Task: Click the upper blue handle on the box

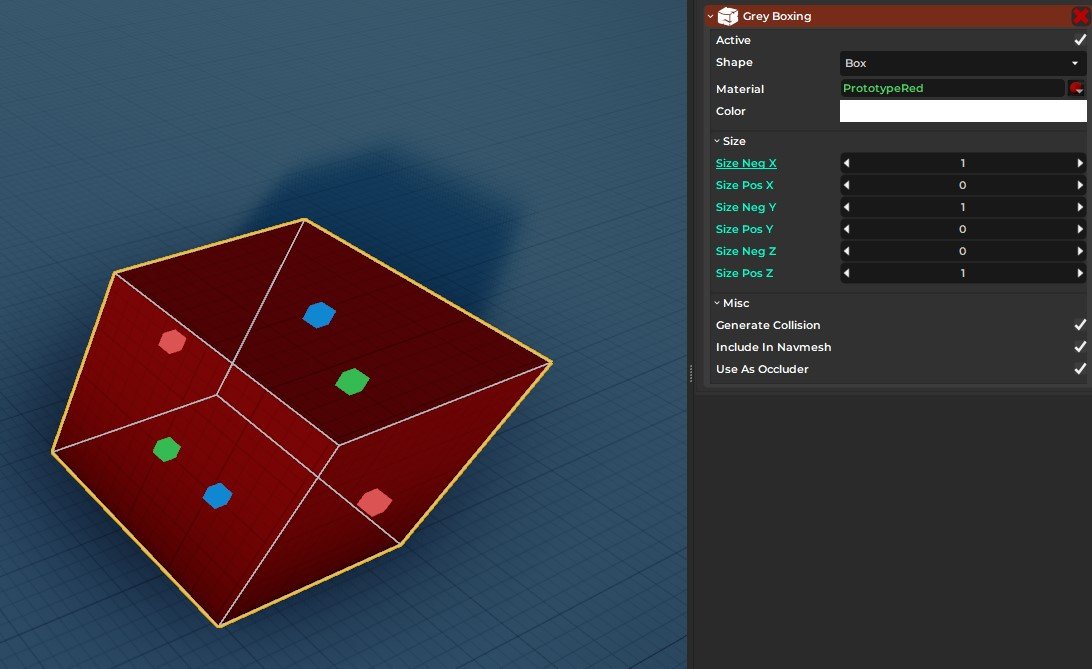Action: (319, 315)
